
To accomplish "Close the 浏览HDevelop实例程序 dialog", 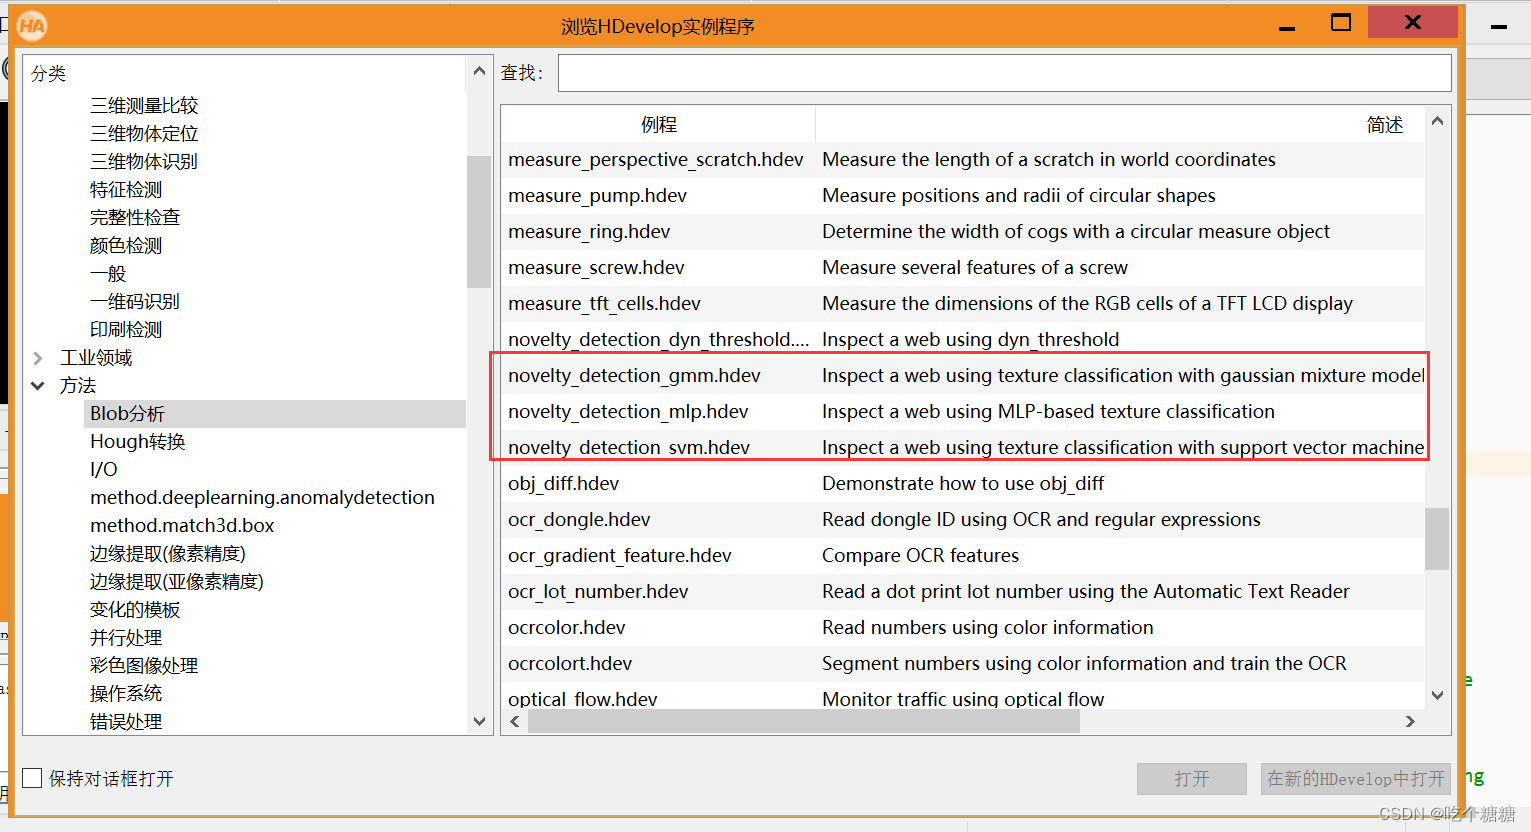I will [x=1412, y=22].
